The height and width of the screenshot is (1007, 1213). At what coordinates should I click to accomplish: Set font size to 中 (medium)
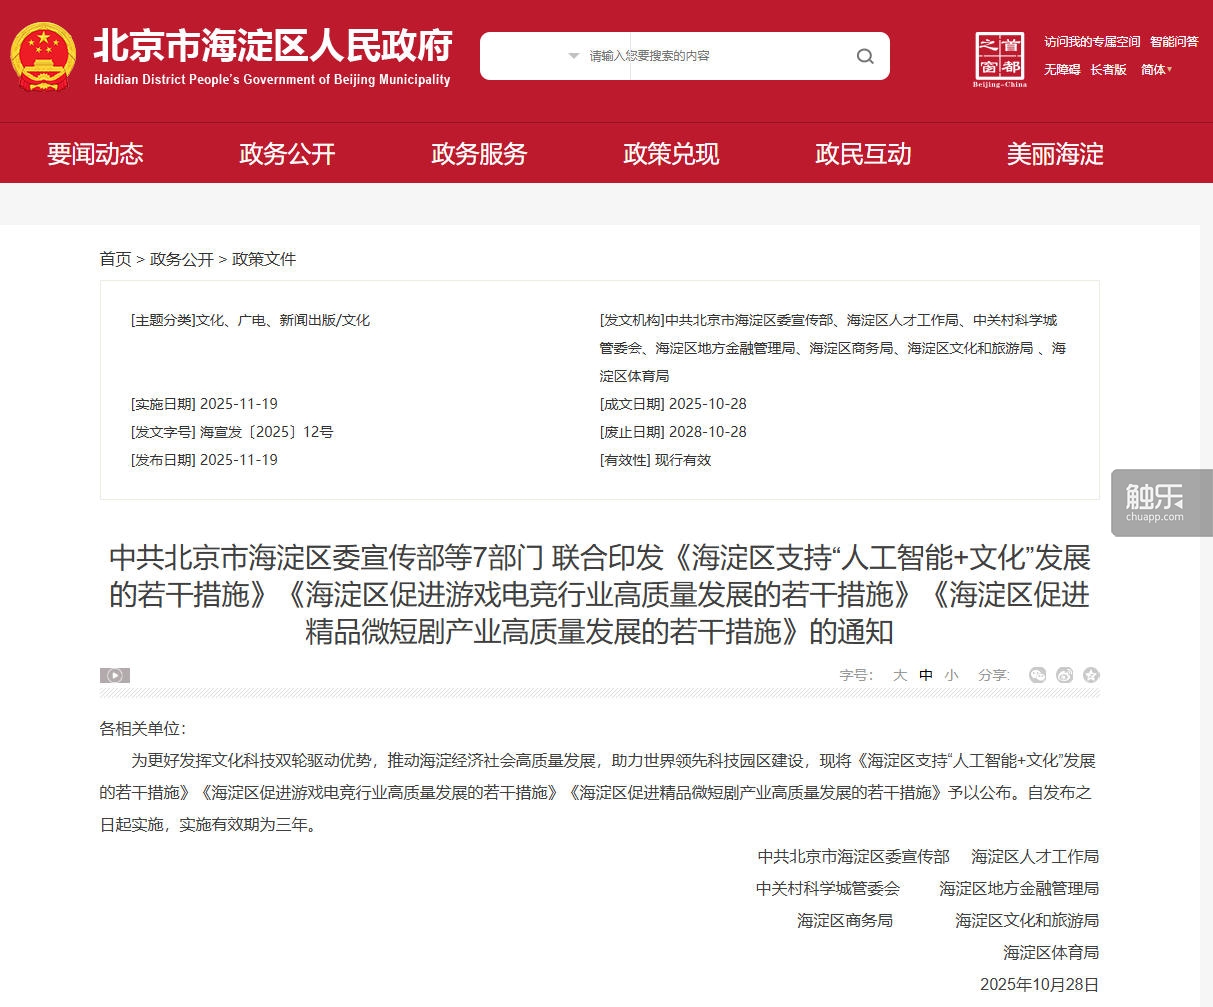pos(926,675)
